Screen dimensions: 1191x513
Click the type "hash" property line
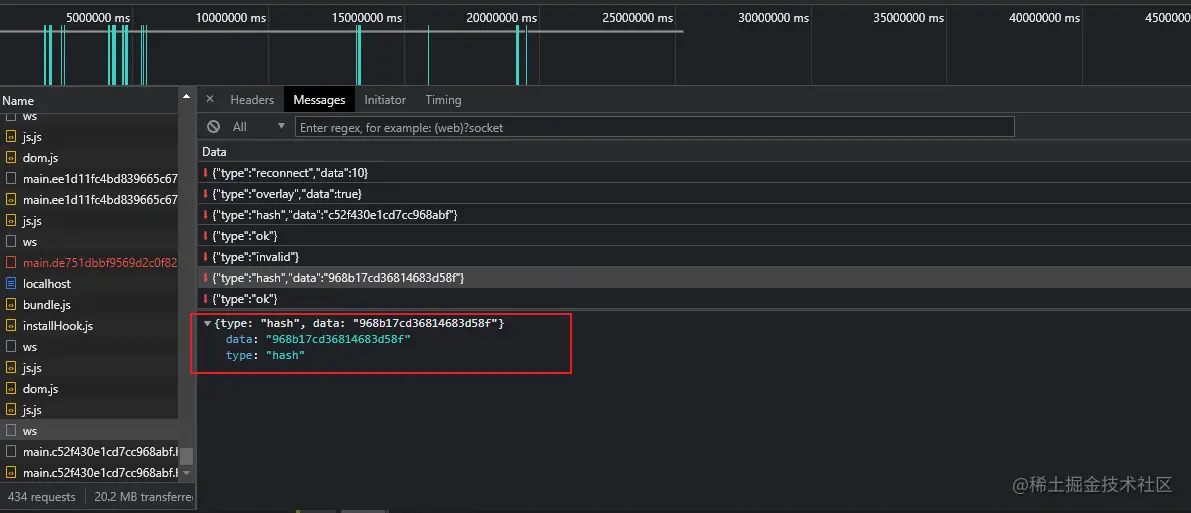coord(265,355)
